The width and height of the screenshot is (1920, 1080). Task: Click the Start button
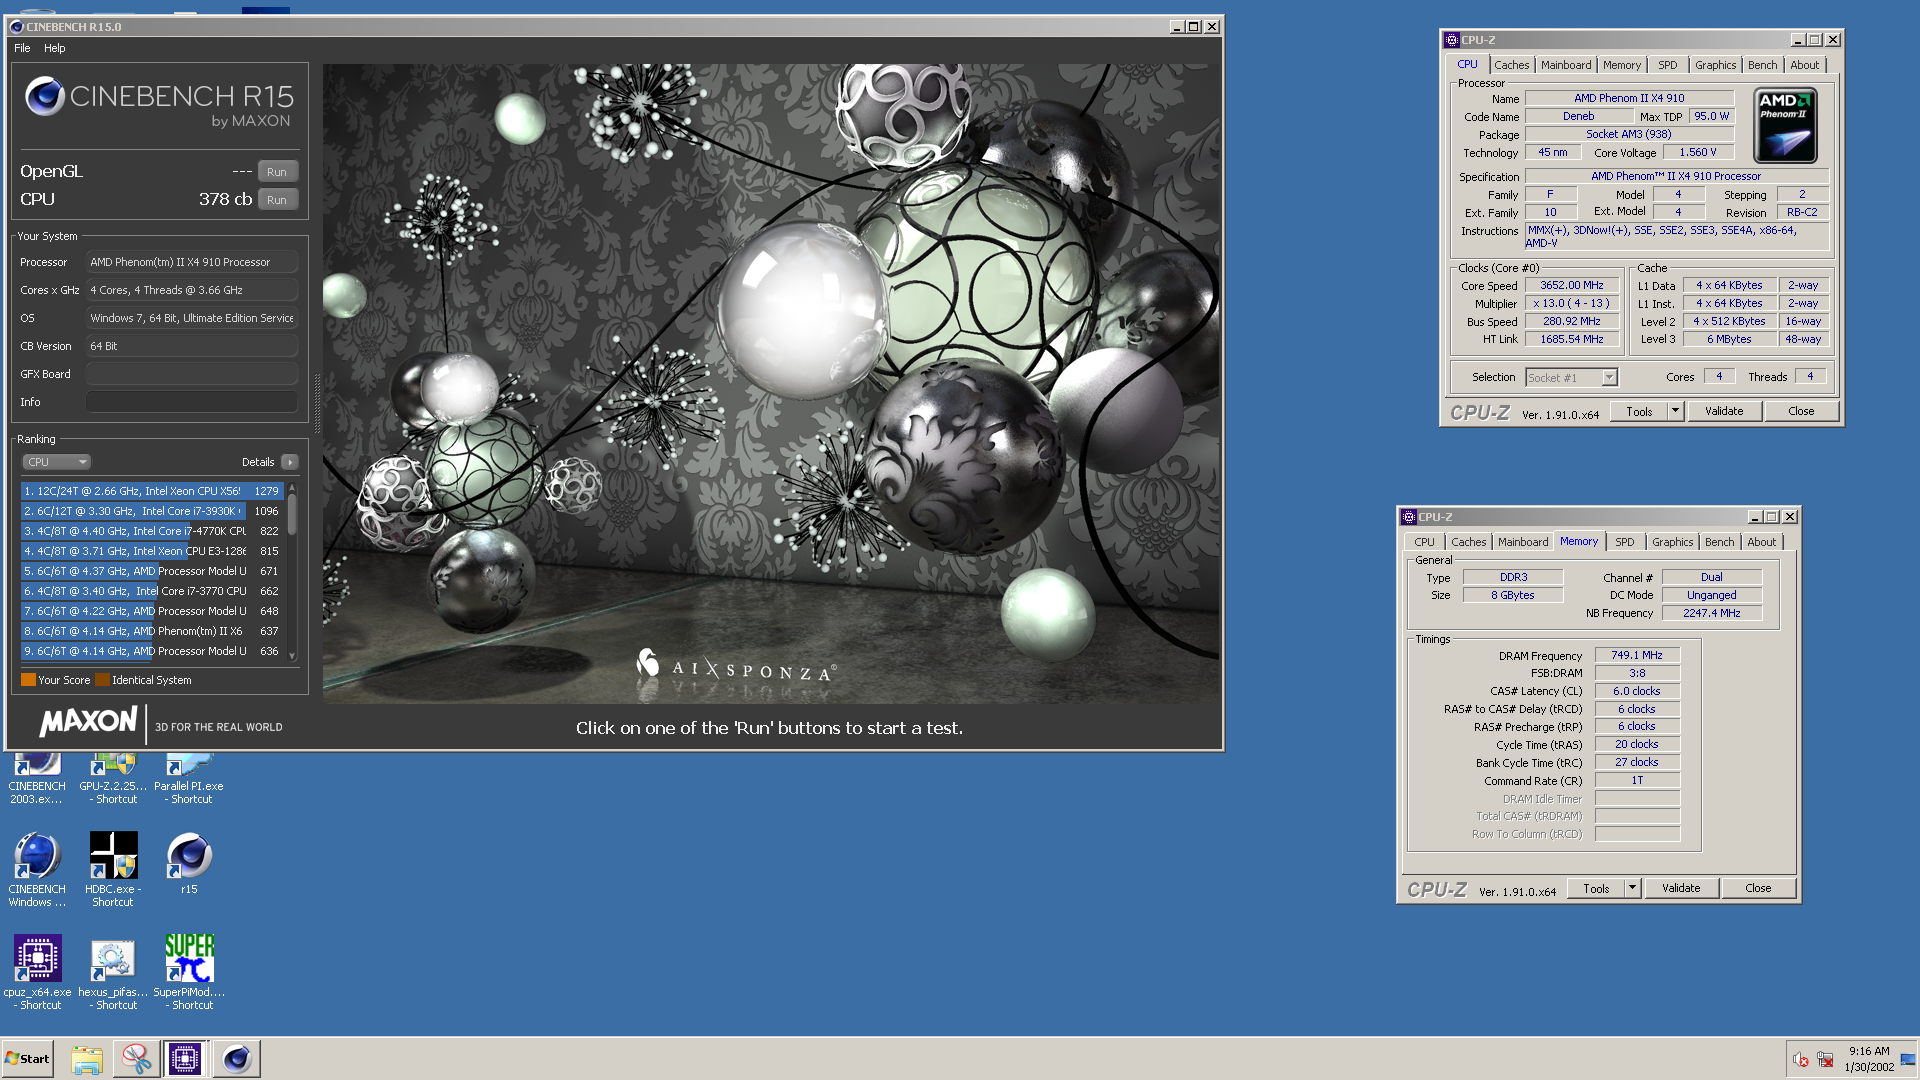click(27, 1059)
